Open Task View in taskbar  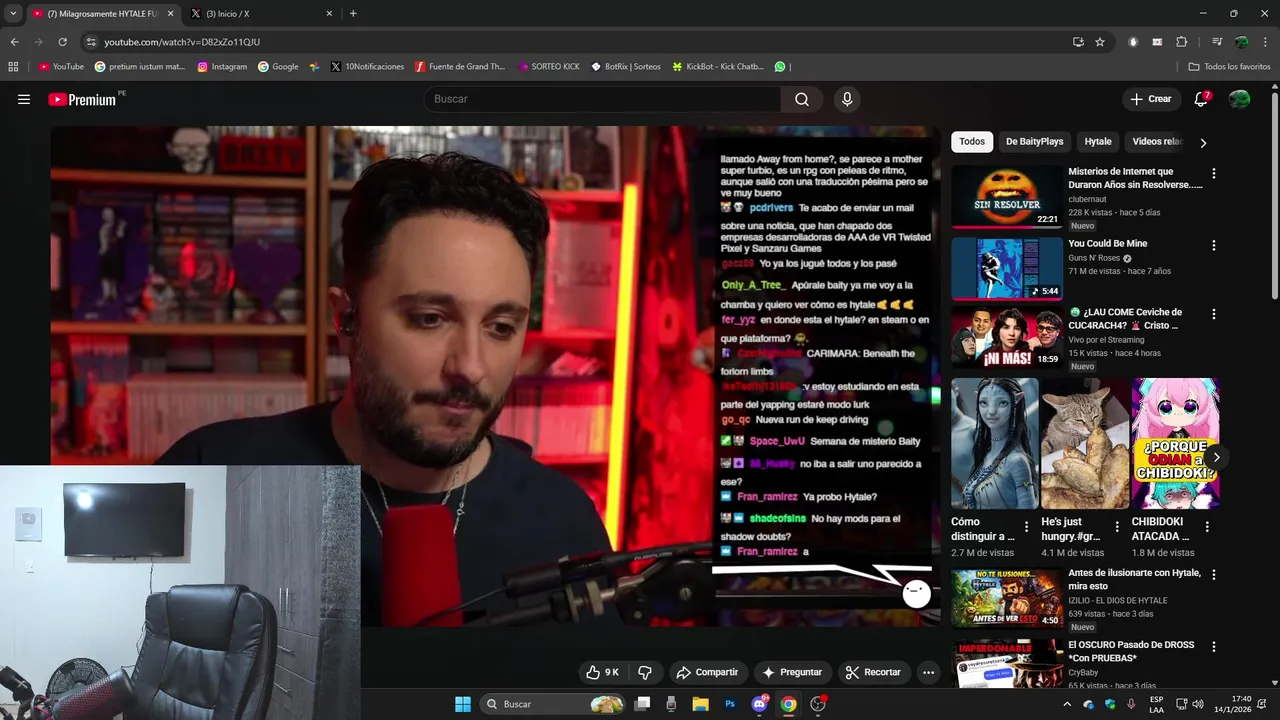click(x=642, y=704)
